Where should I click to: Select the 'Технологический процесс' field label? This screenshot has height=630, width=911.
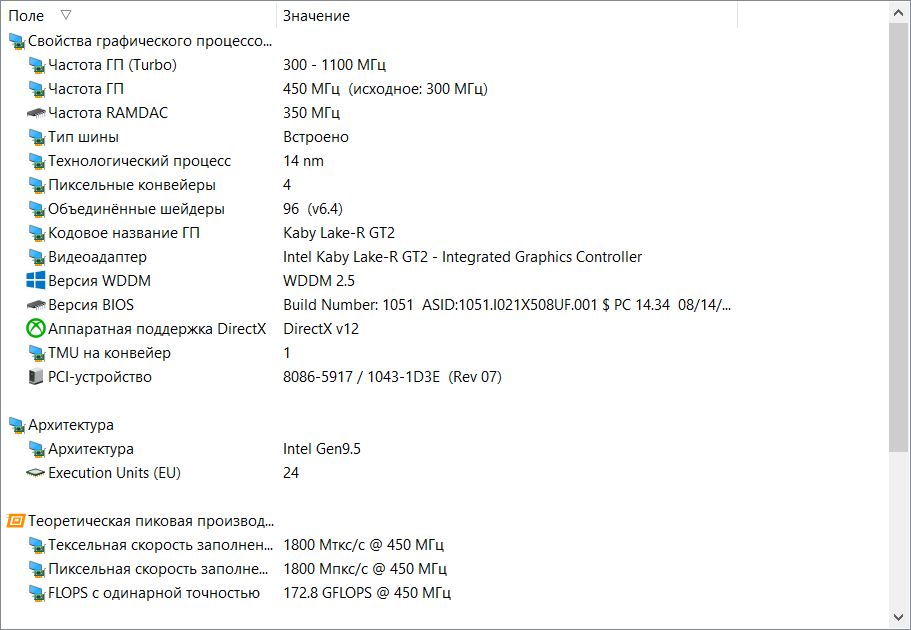click(139, 161)
